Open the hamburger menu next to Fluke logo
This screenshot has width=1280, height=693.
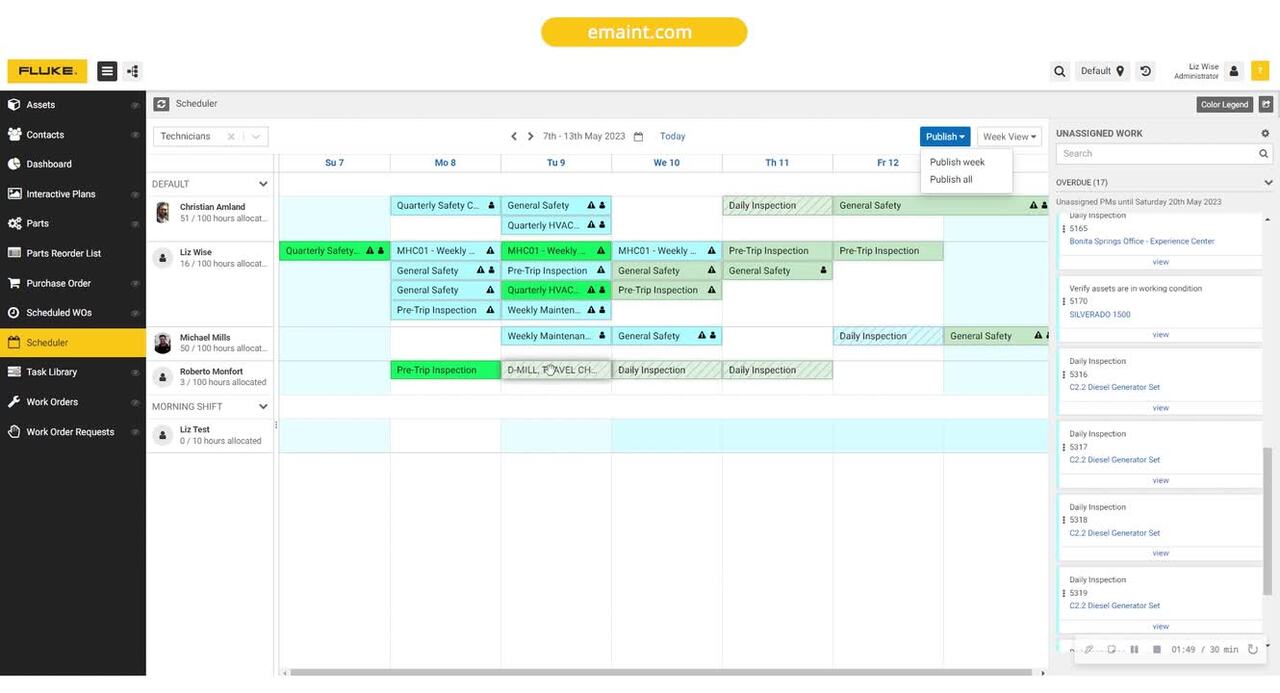click(x=107, y=71)
